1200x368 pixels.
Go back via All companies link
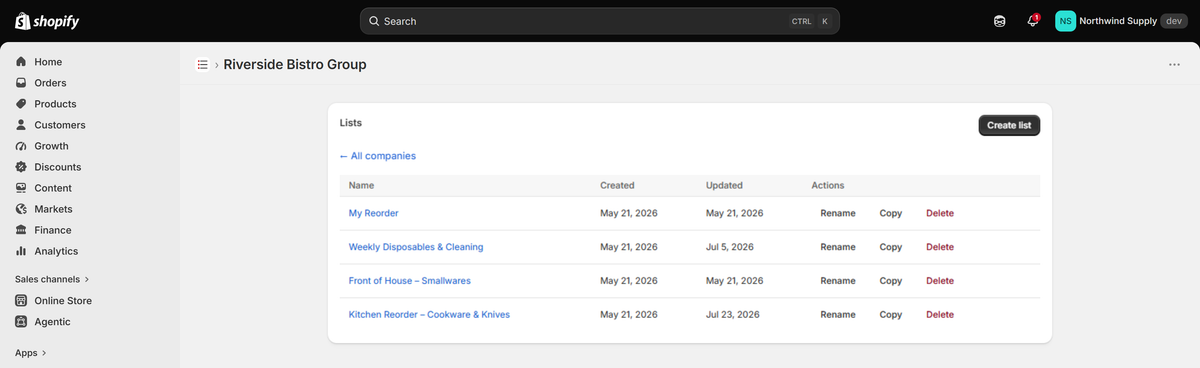coord(378,156)
